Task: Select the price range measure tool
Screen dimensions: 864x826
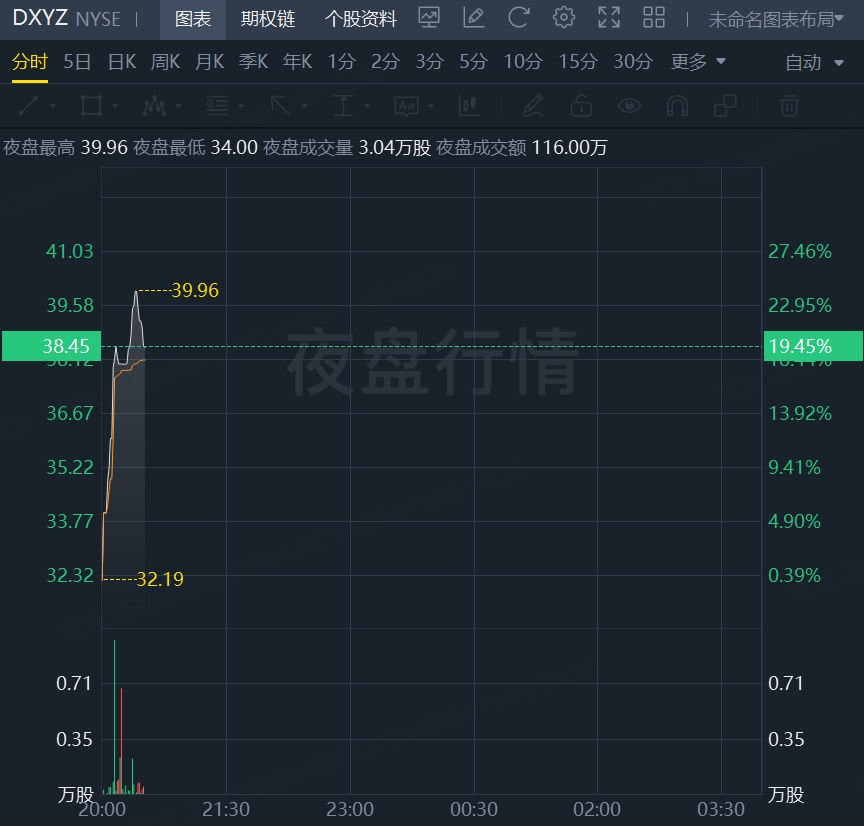Action: 343,105
